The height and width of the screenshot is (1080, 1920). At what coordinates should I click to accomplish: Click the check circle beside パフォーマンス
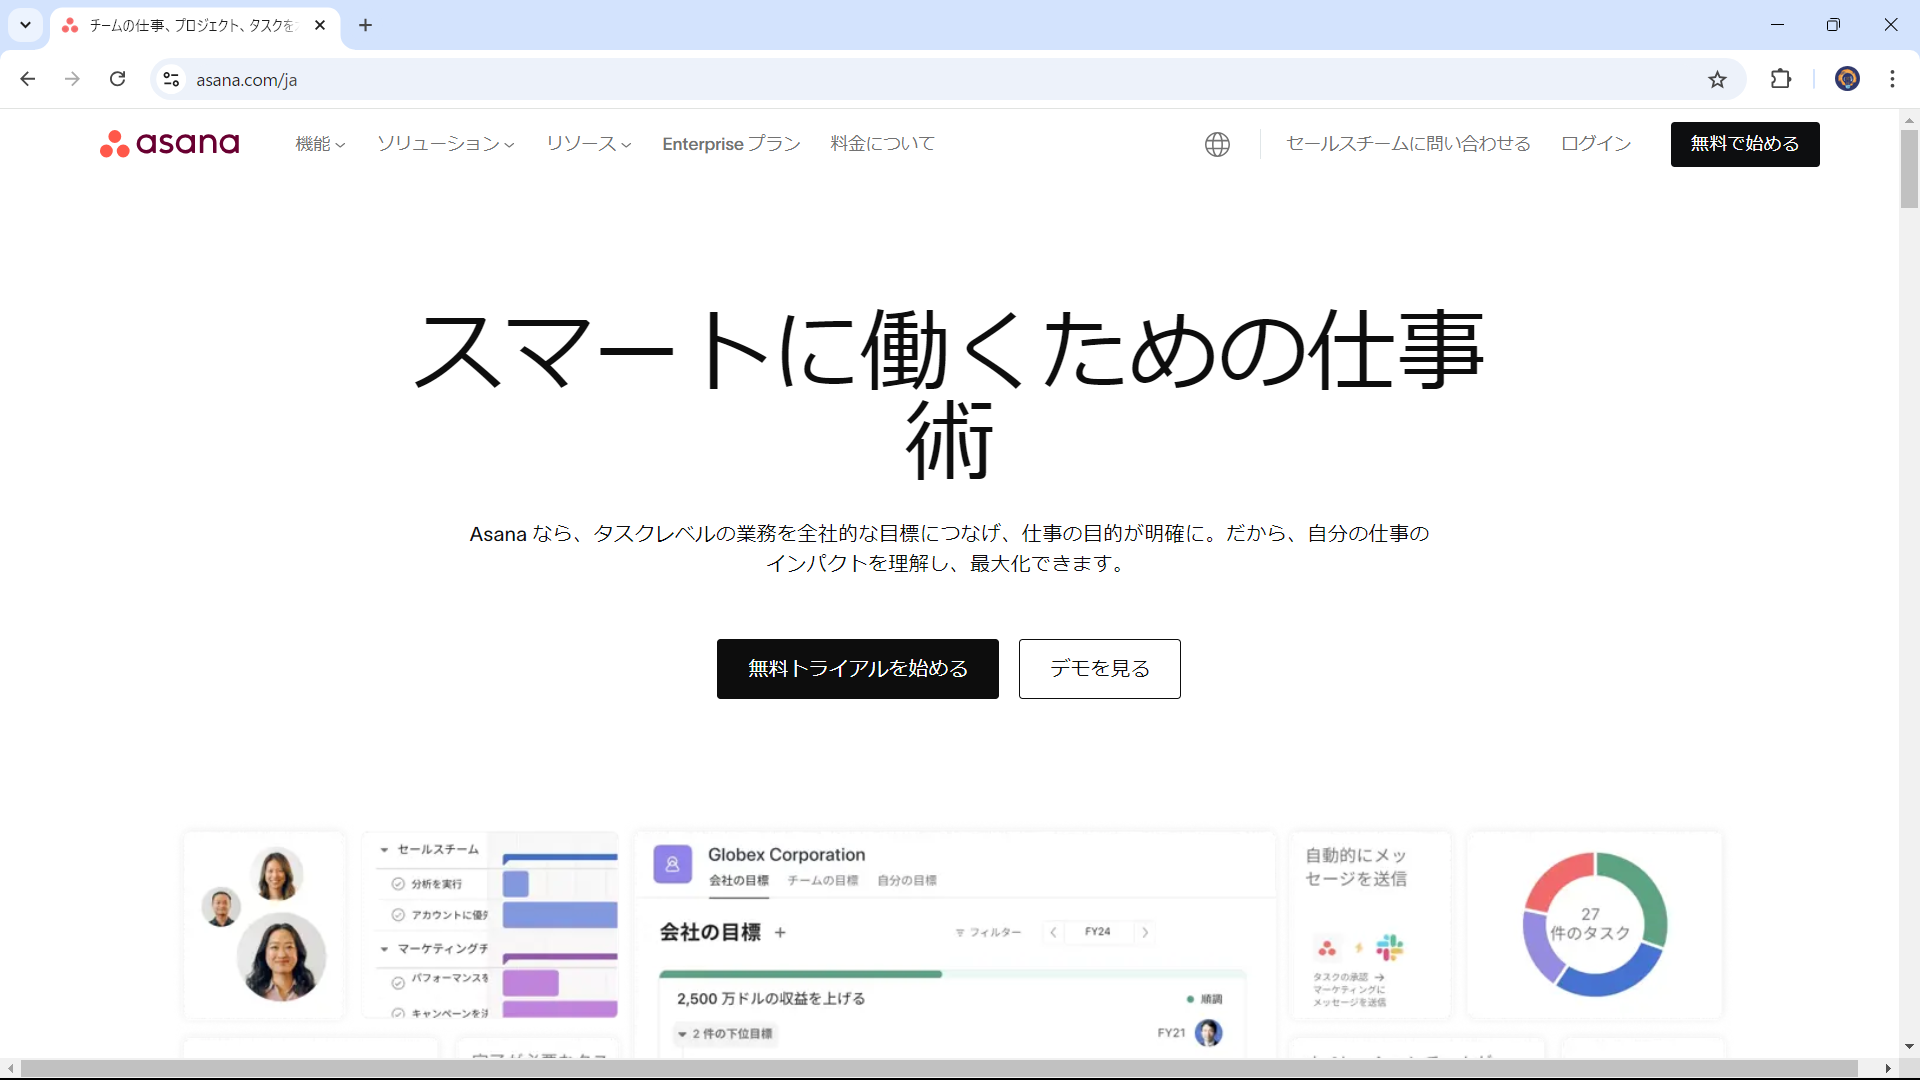coord(398,982)
